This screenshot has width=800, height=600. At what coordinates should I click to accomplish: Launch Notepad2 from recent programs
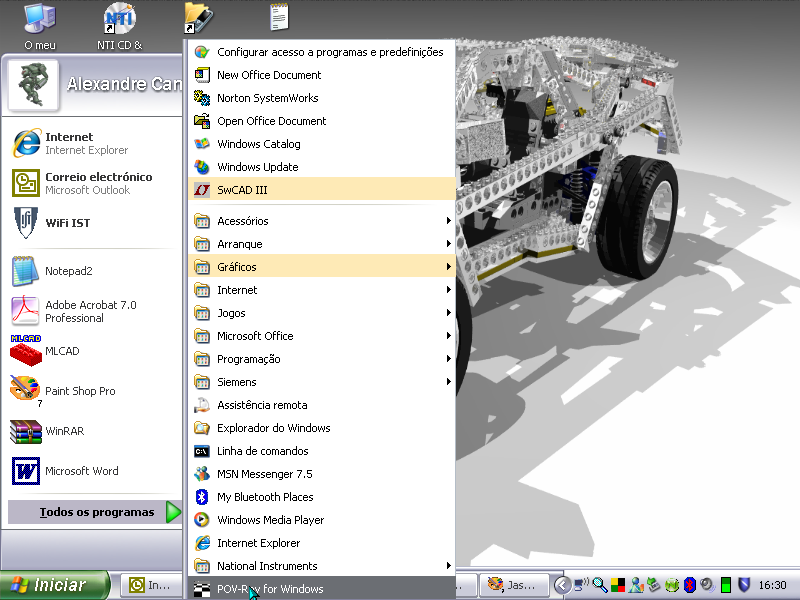[x=94, y=271]
